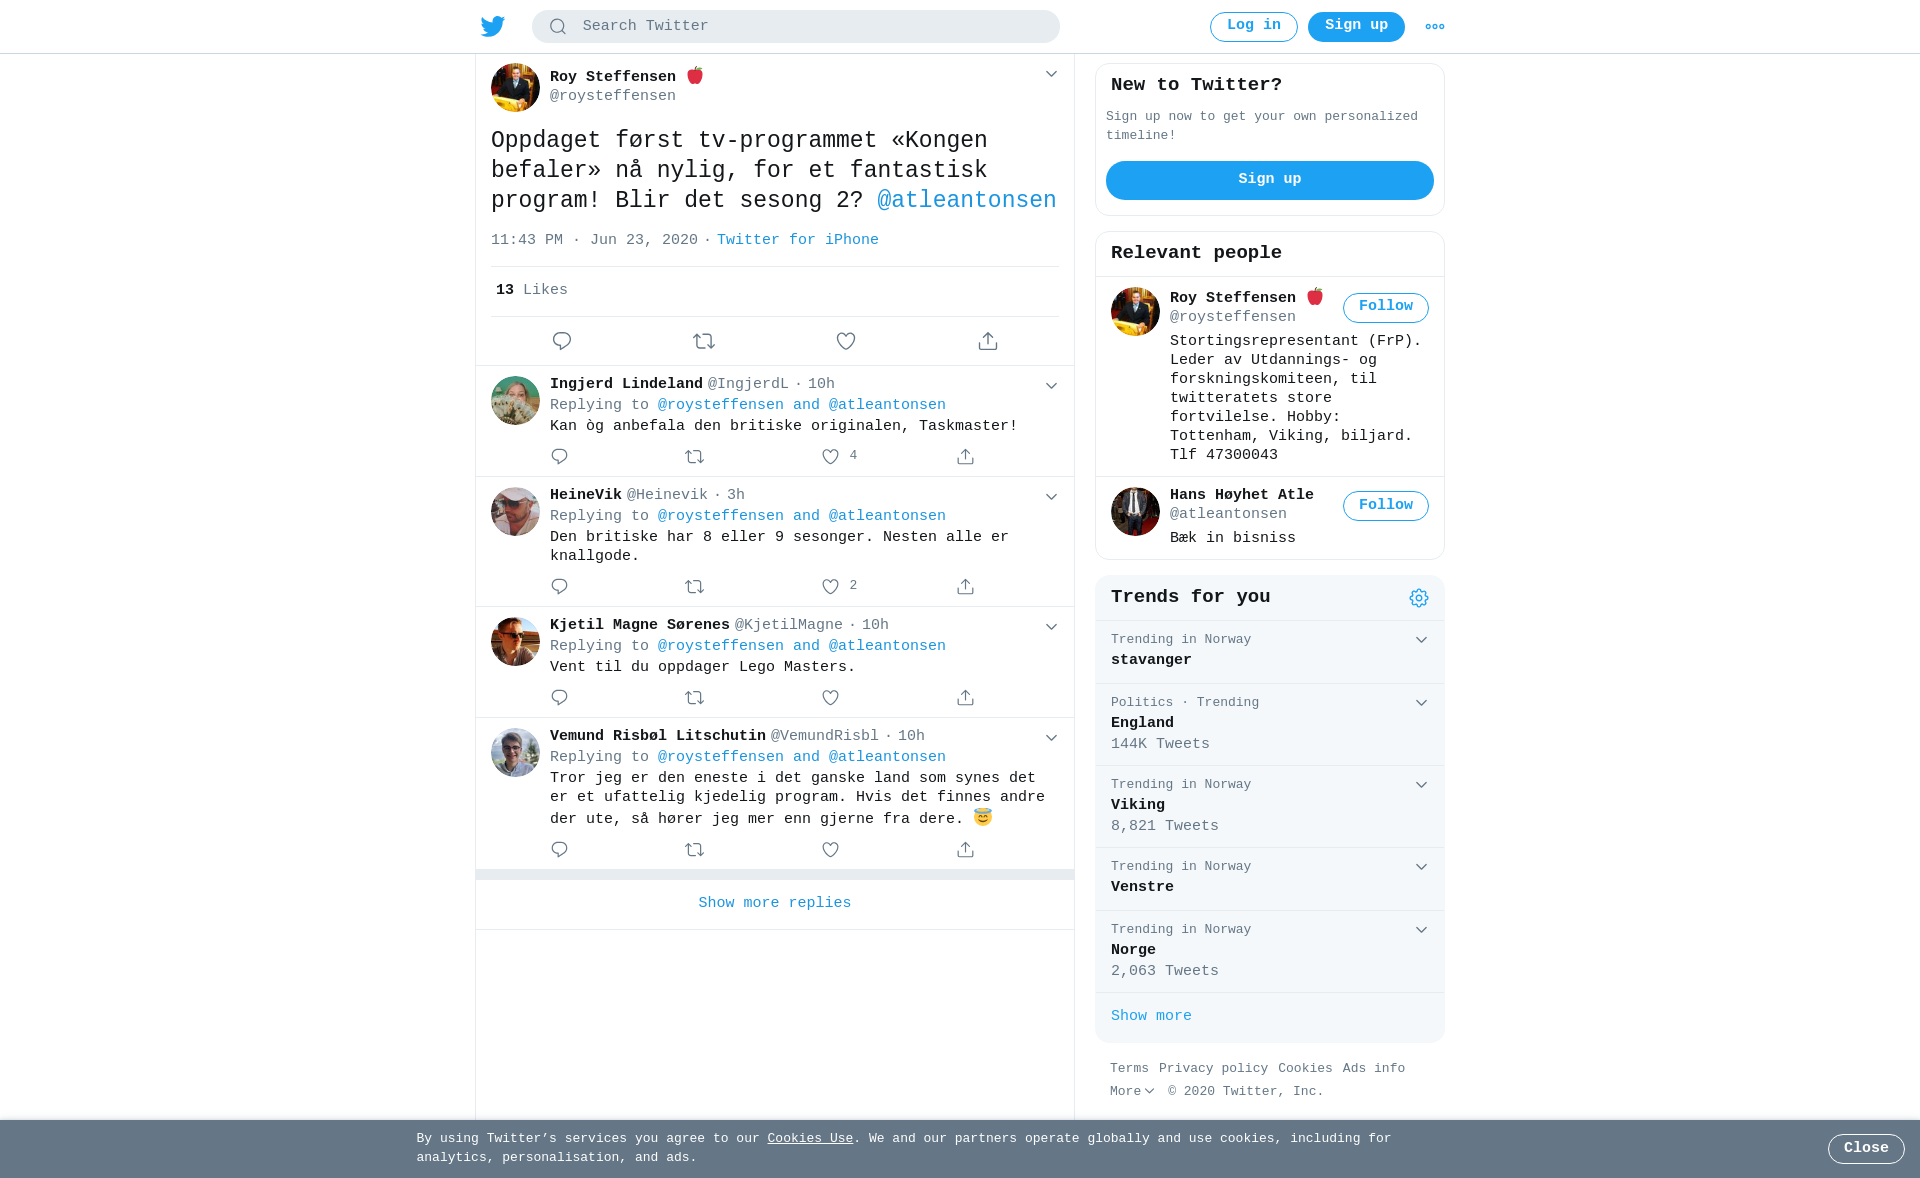Open chevron menu on HeineVik's reply
Screen dimensions: 1920x1178
tap(1051, 497)
